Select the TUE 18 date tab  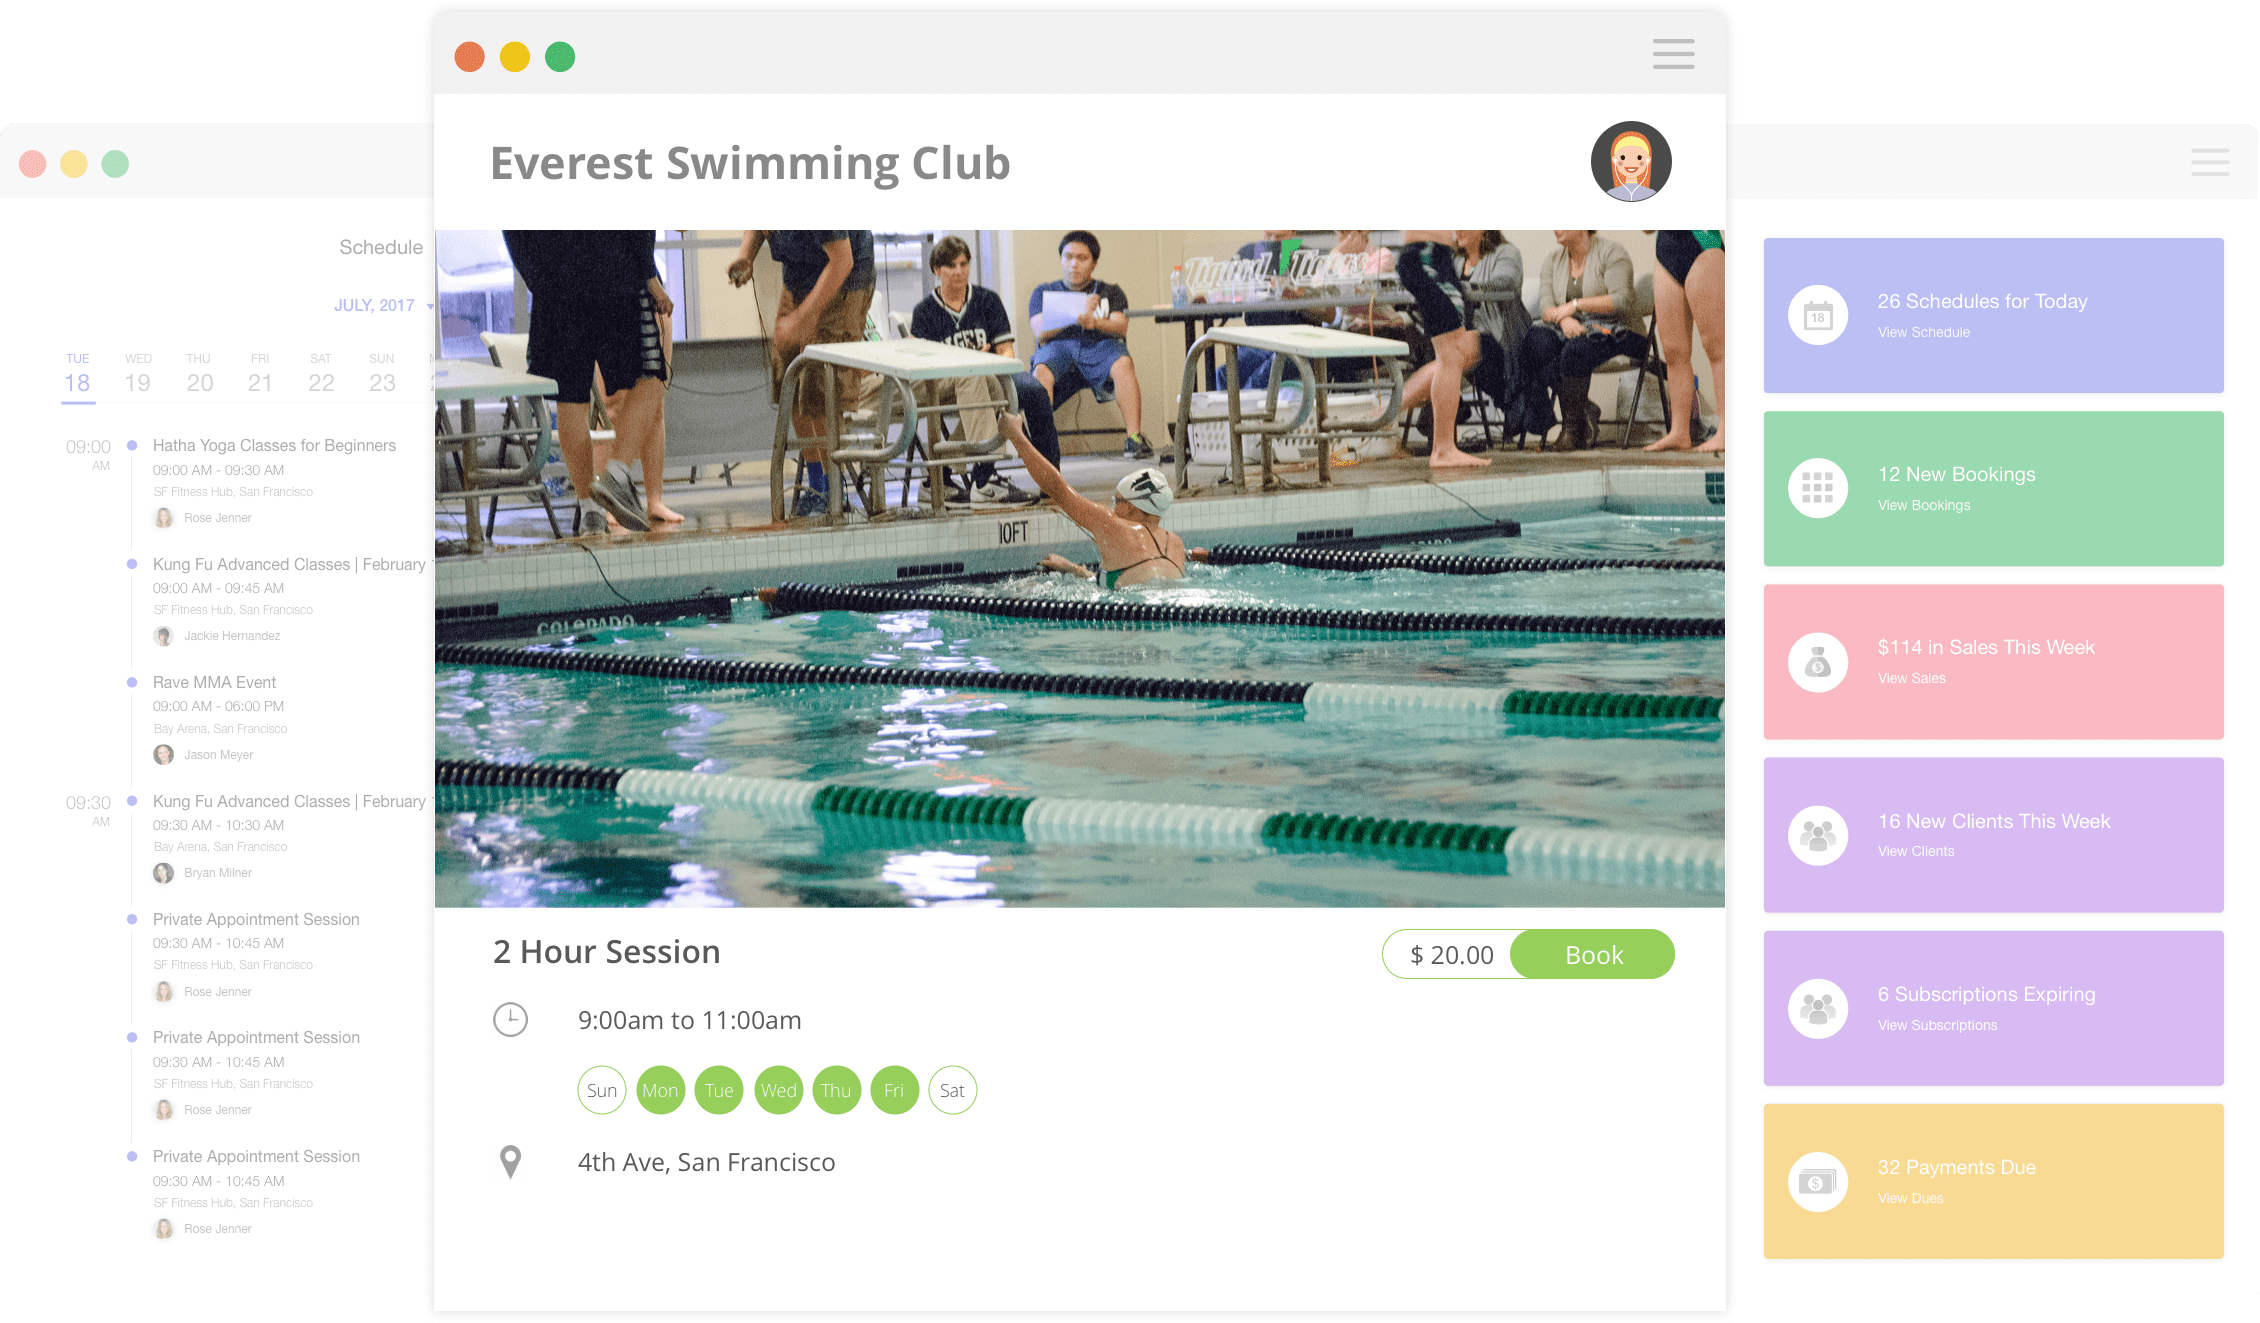tap(77, 376)
